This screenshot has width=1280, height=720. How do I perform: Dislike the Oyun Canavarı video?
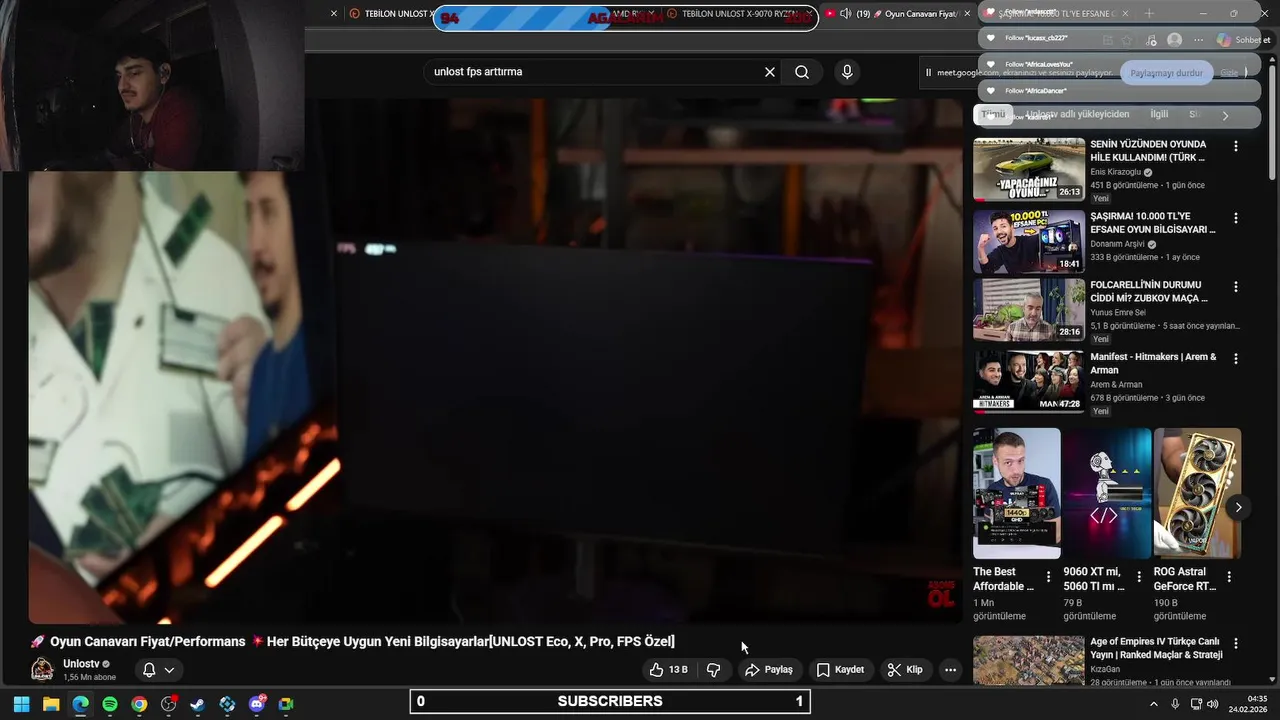714,670
